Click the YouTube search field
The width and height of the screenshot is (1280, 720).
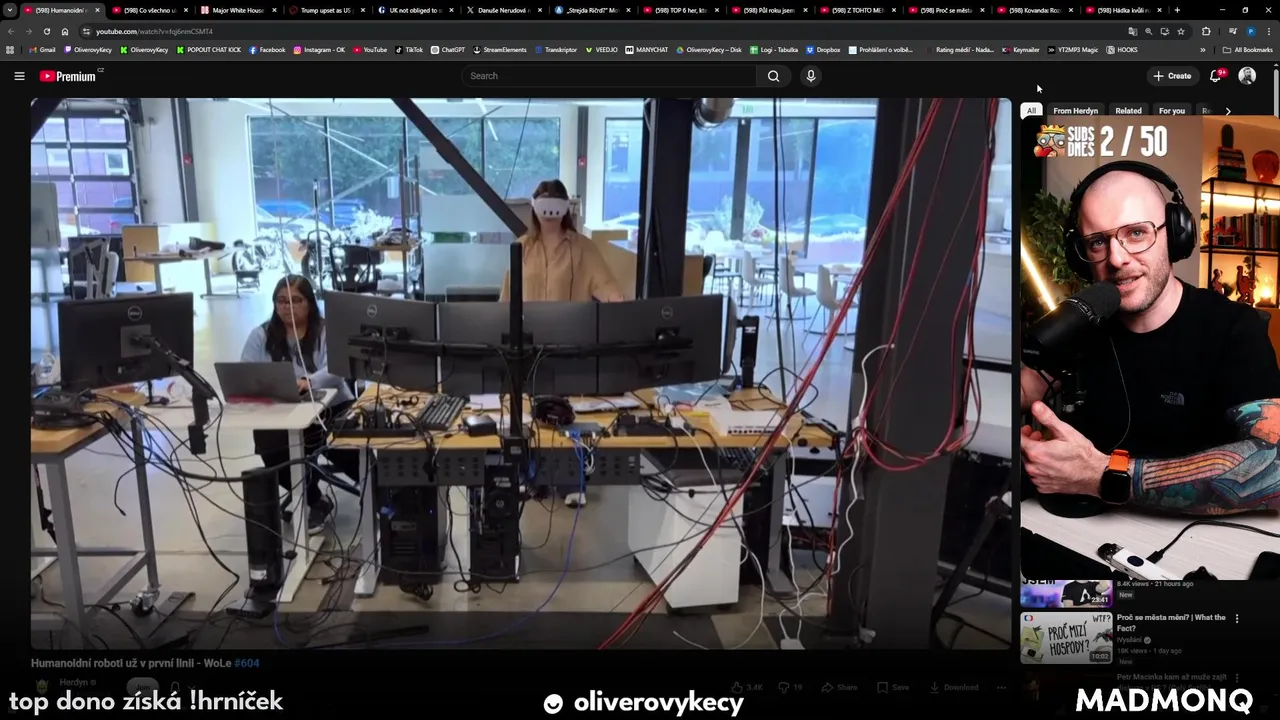(x=610, y=76)
